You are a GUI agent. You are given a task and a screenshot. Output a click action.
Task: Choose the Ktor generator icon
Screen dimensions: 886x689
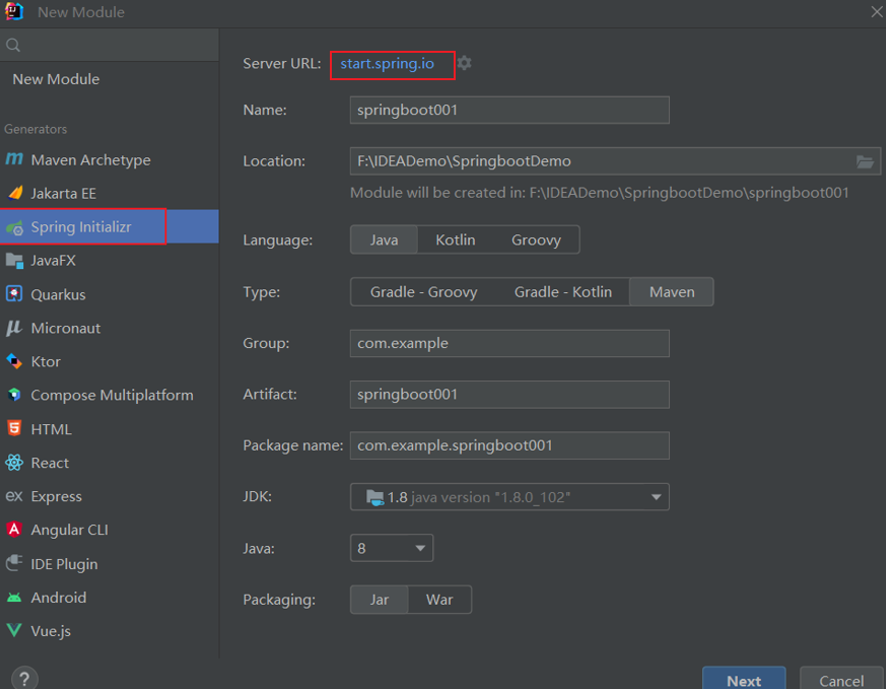(x=14, y=361)
